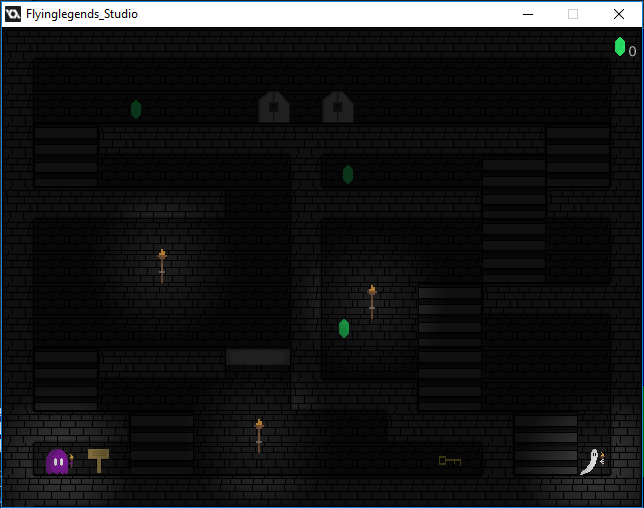
Task: Click the golden key on the floor
Action: tap(450, 461)
